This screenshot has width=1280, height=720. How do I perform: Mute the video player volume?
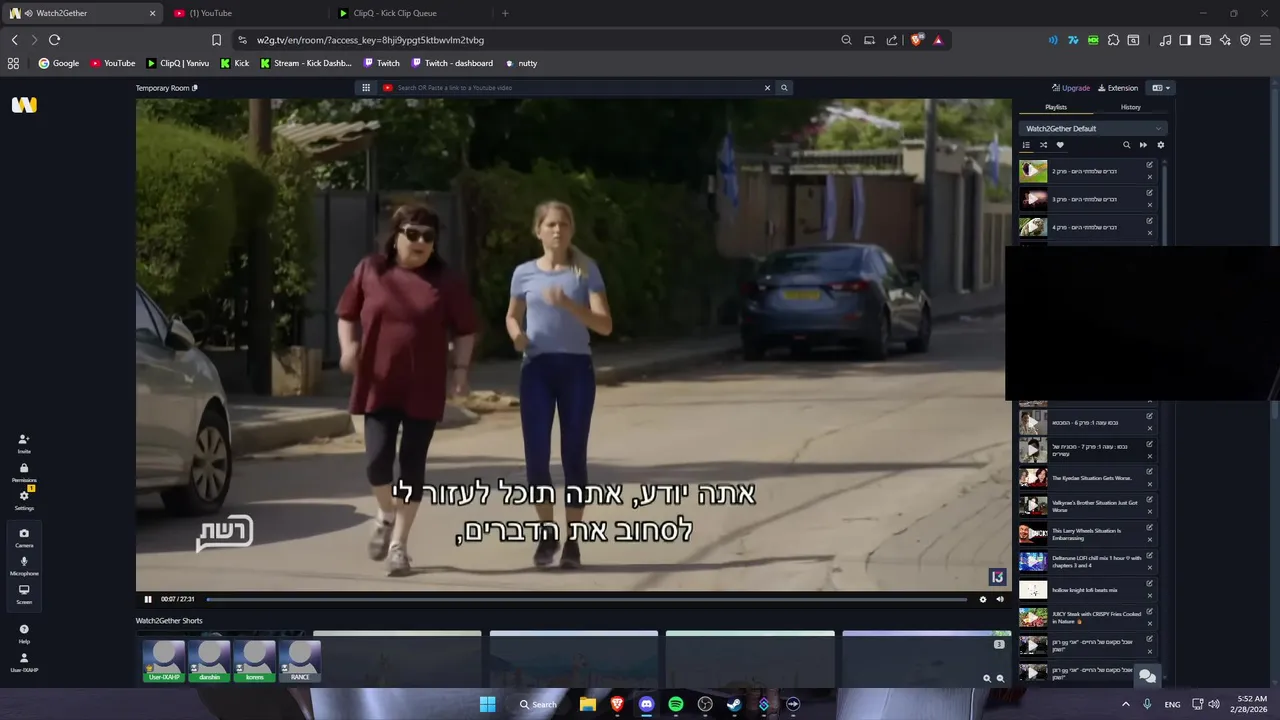[999, 599]
